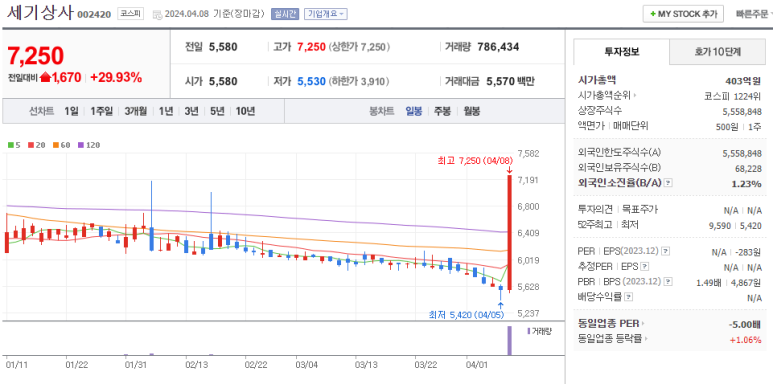
Task: Click the 외국인보유주식수 value 68,228
Action: pyautogui.click(x=748, y=169)
